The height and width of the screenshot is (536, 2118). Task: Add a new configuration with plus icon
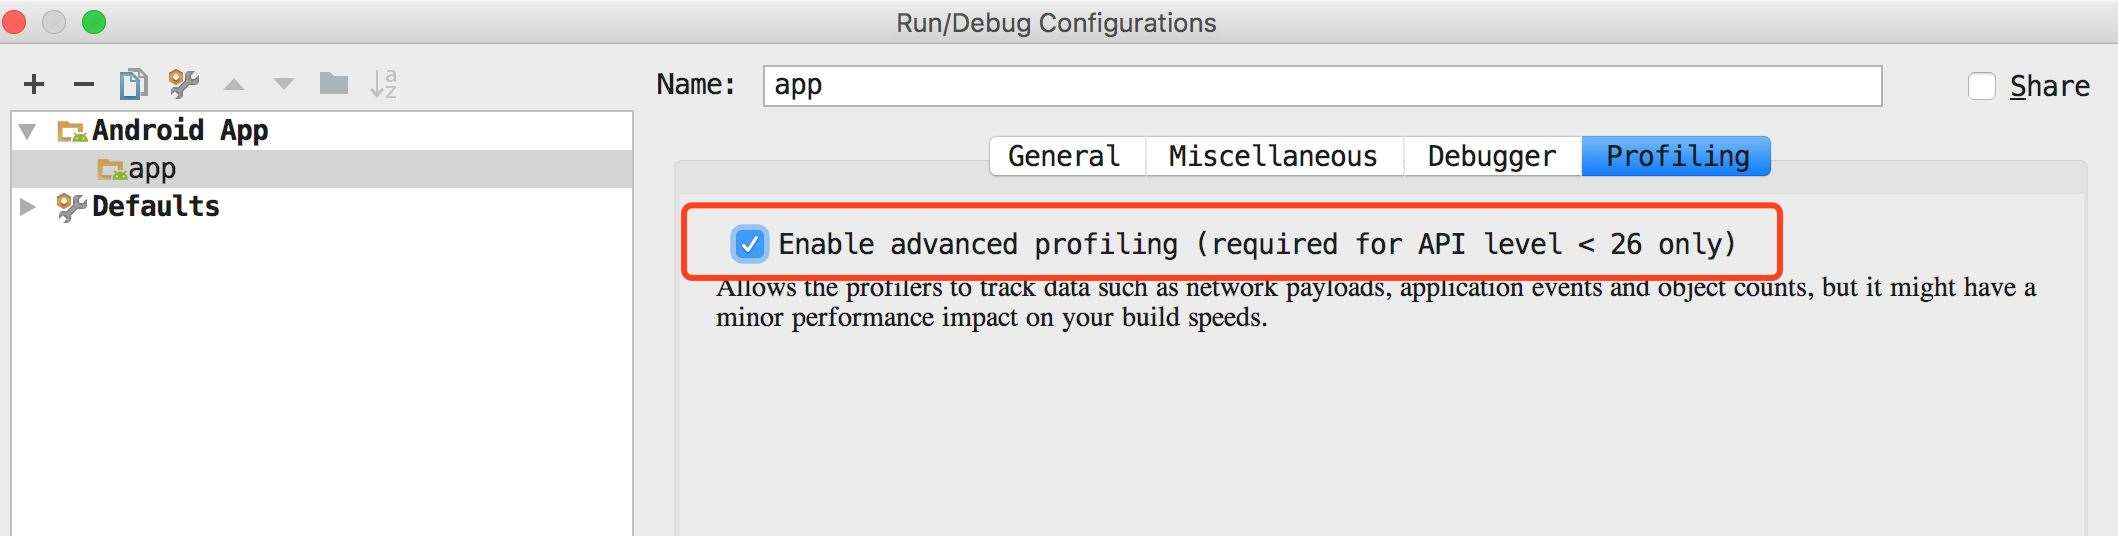click(34, 84)
